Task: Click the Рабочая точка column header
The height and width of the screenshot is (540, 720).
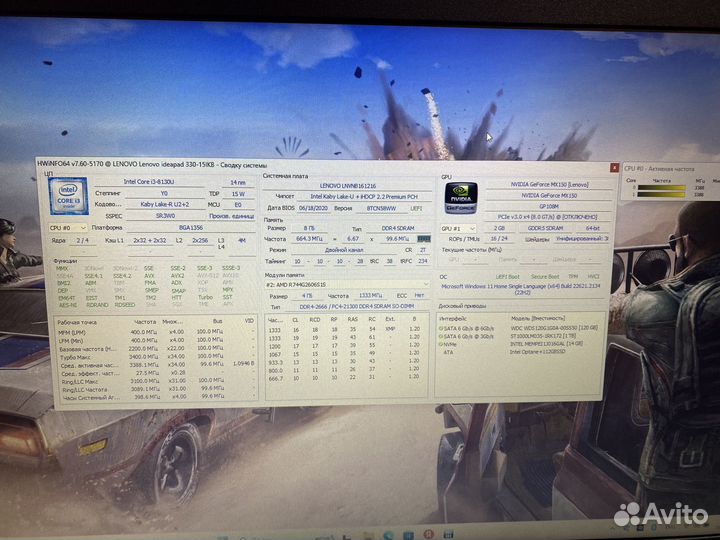Action: pos(77,322)
